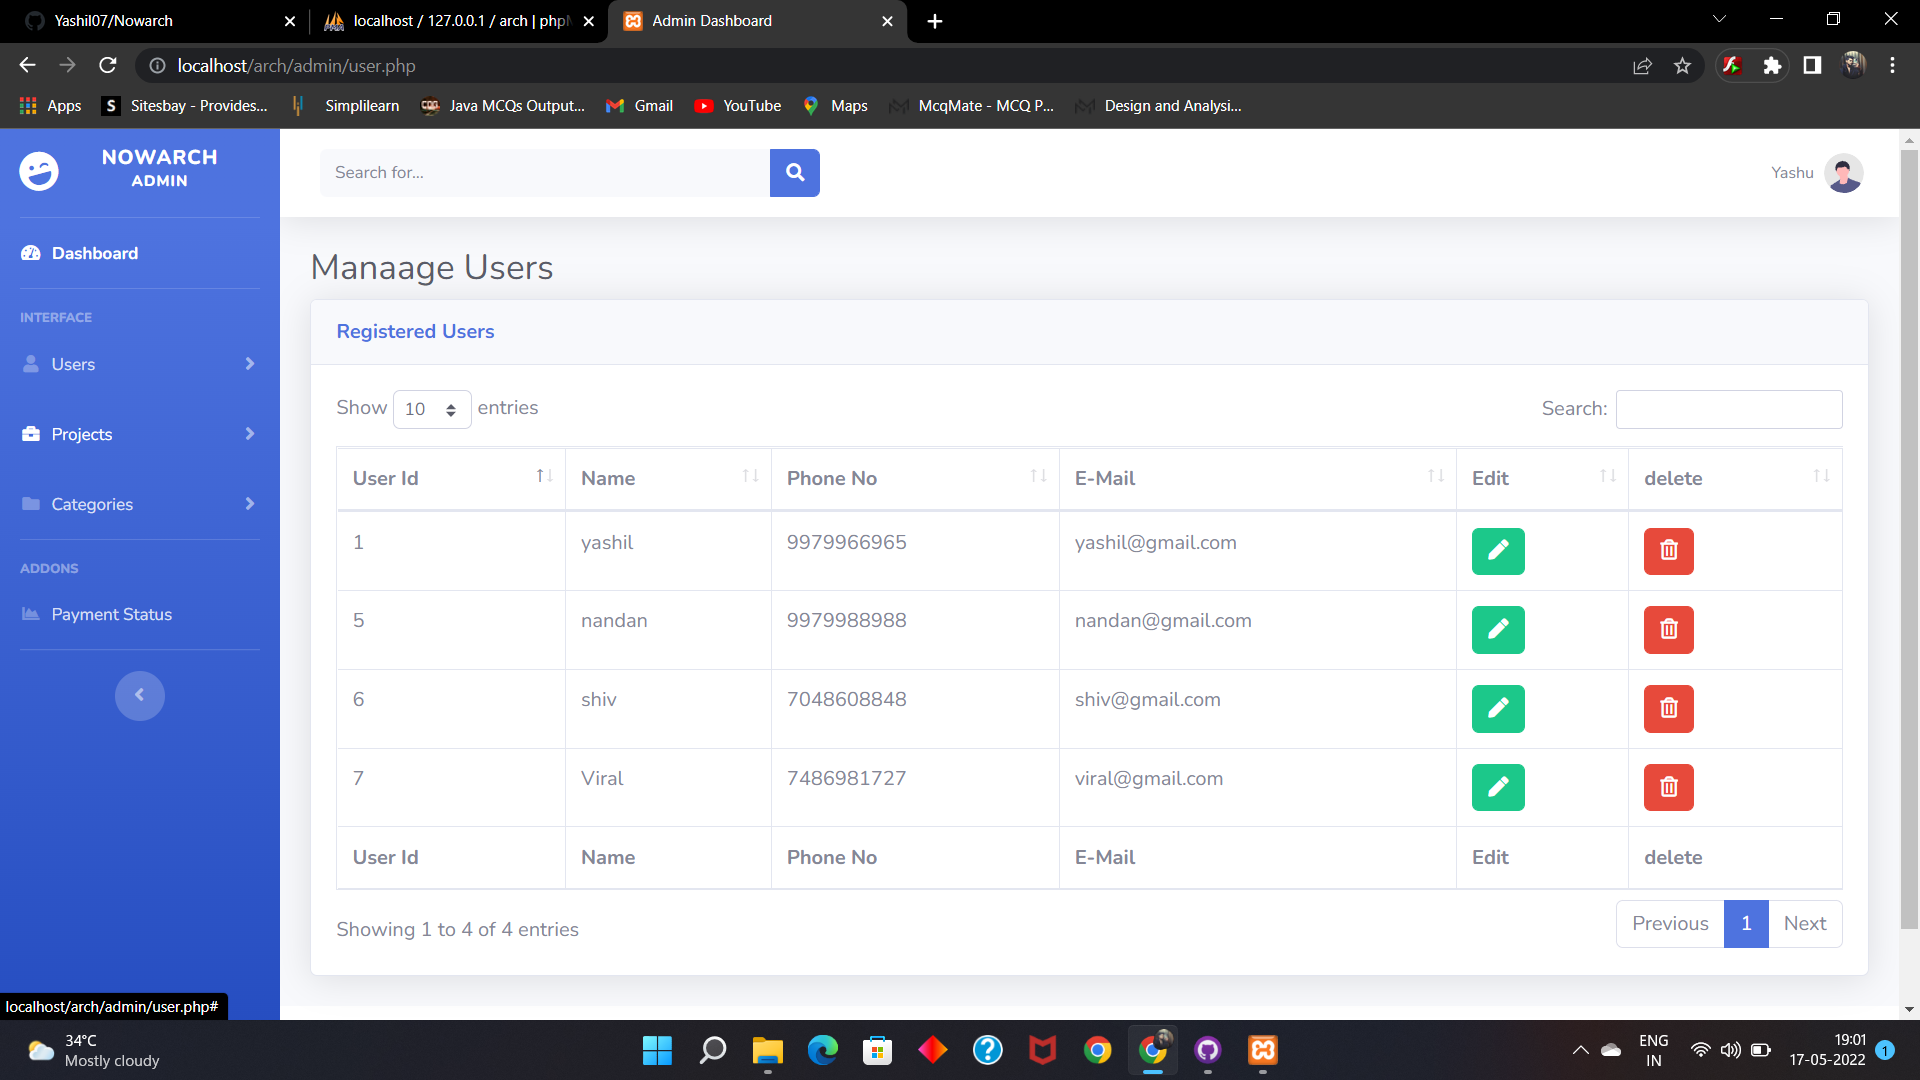Open the Show entries dropdown
The image size is (1920, 1080).
pos(431,409)
